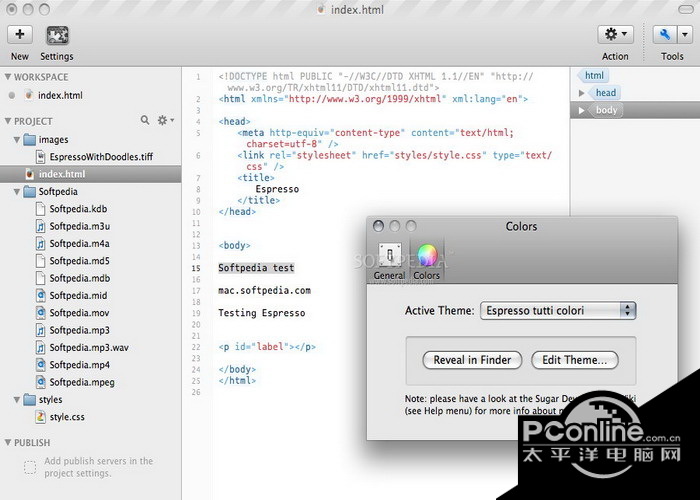This screenshot has width=700, height=500.
Task: Collapse the styles folder
Action: tap(17, 400)
